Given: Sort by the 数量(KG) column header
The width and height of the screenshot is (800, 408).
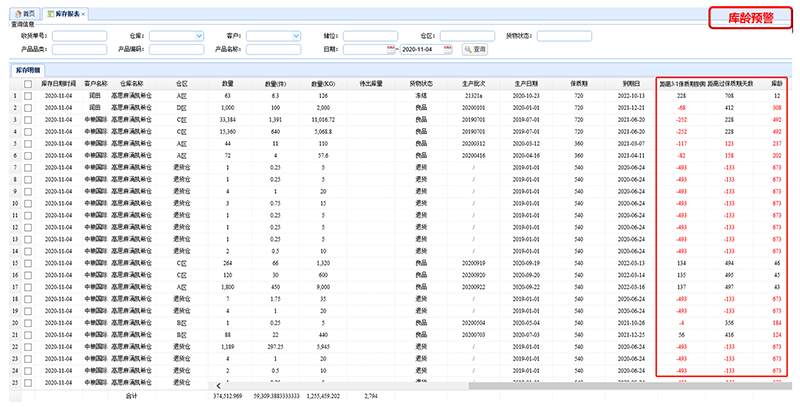Looking at the screenshot, I should pyautogui.click(x=323, y=84).
